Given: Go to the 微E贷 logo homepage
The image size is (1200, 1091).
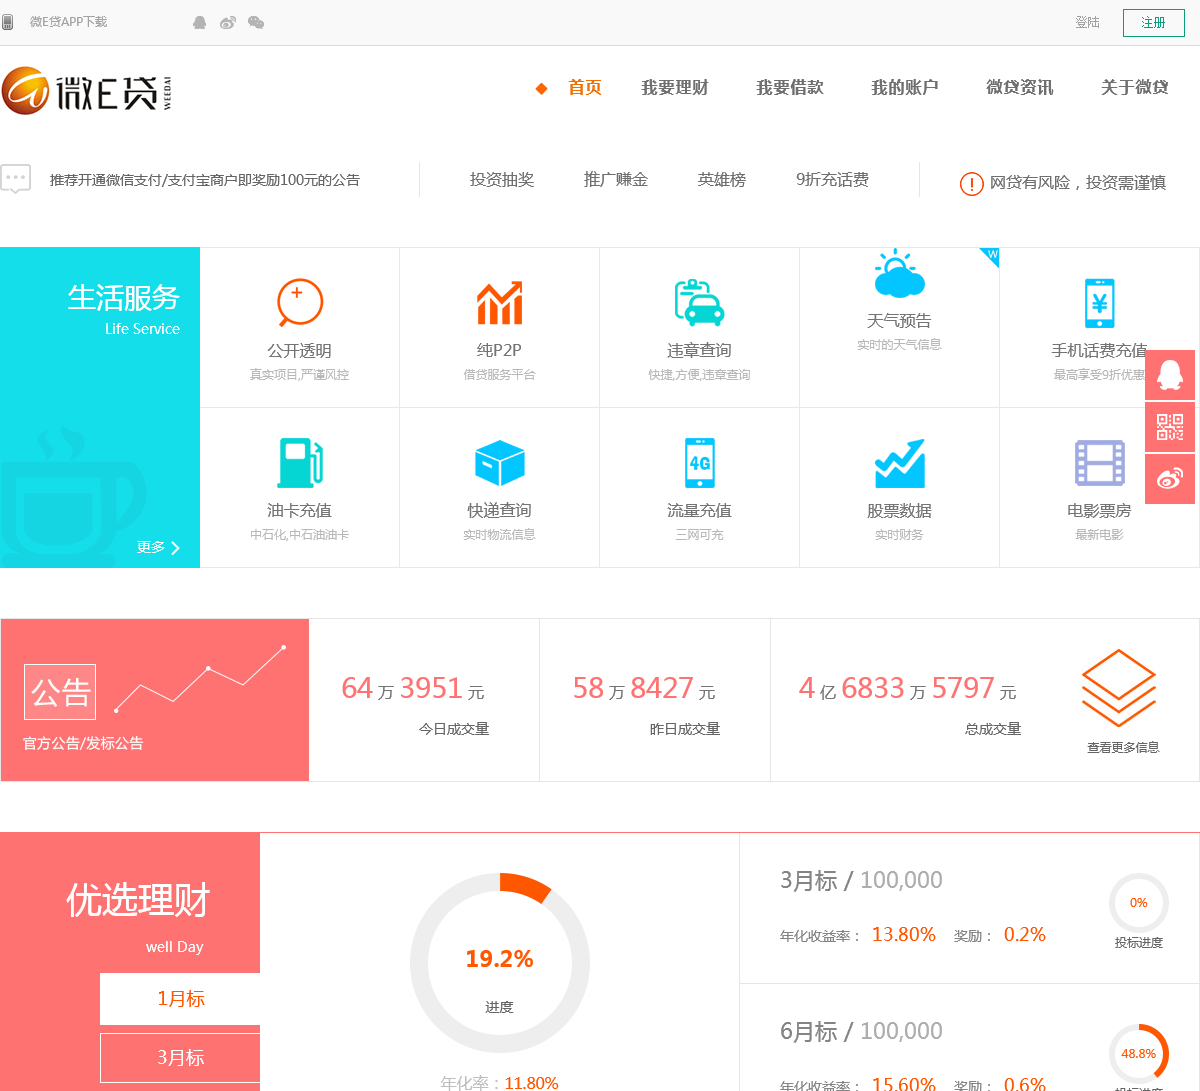Looking at the screenshot, I should point(87,91).
